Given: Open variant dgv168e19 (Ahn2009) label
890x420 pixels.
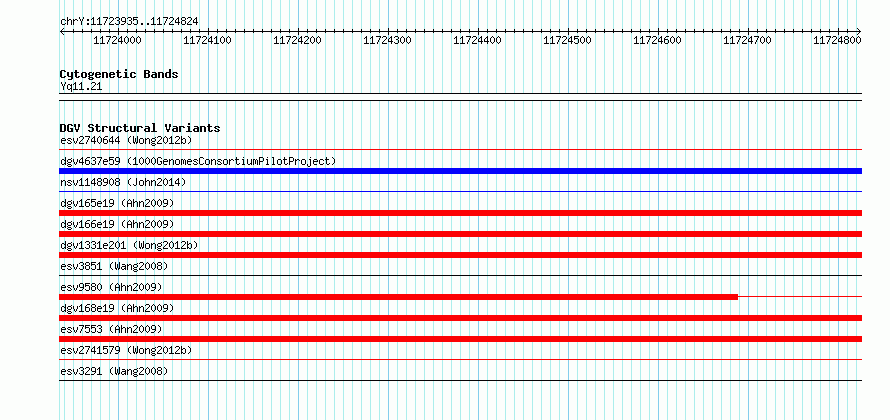Looking at the screenshot, I should (117, 308).
